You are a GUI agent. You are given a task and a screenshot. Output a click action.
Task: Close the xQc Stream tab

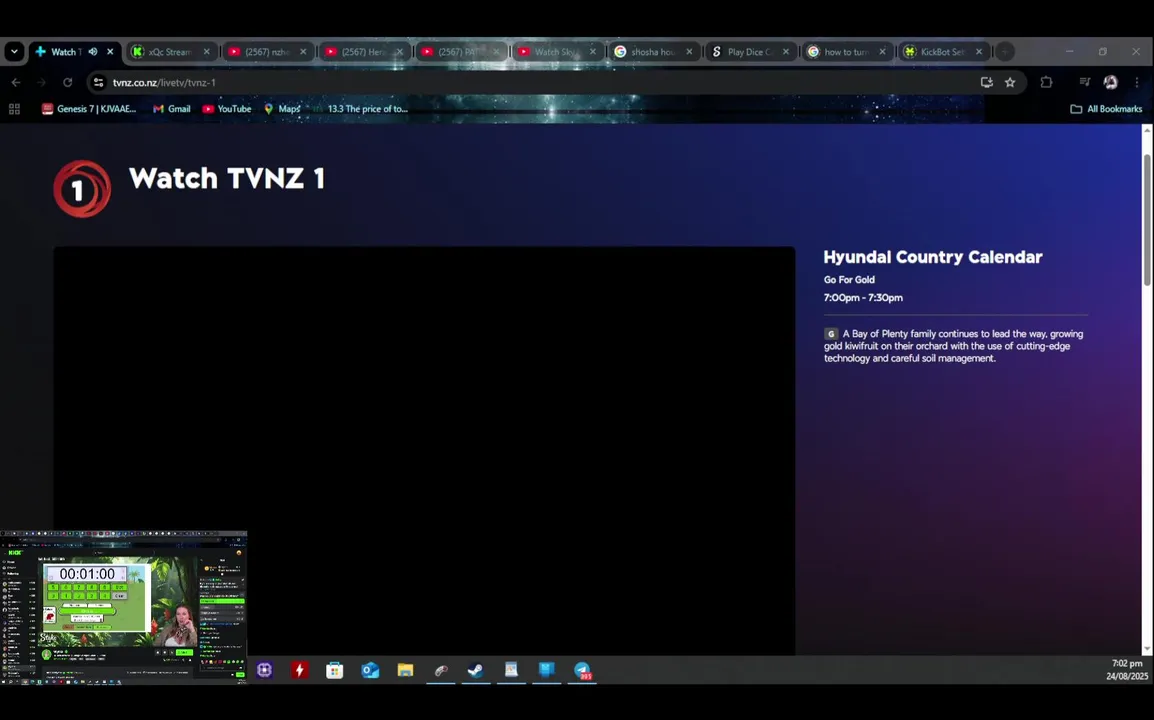tap(207, 52)
